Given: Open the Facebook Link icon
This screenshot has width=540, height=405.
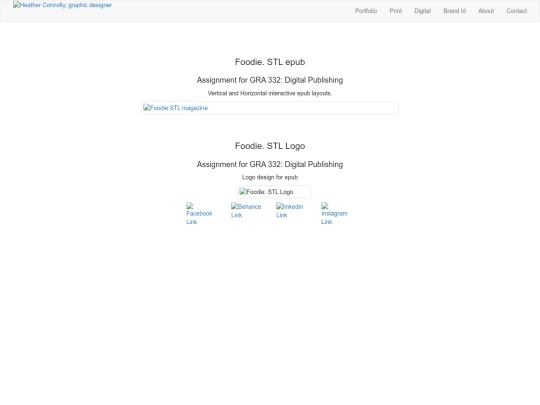Looking at the screenshot, I should [199, 214].
